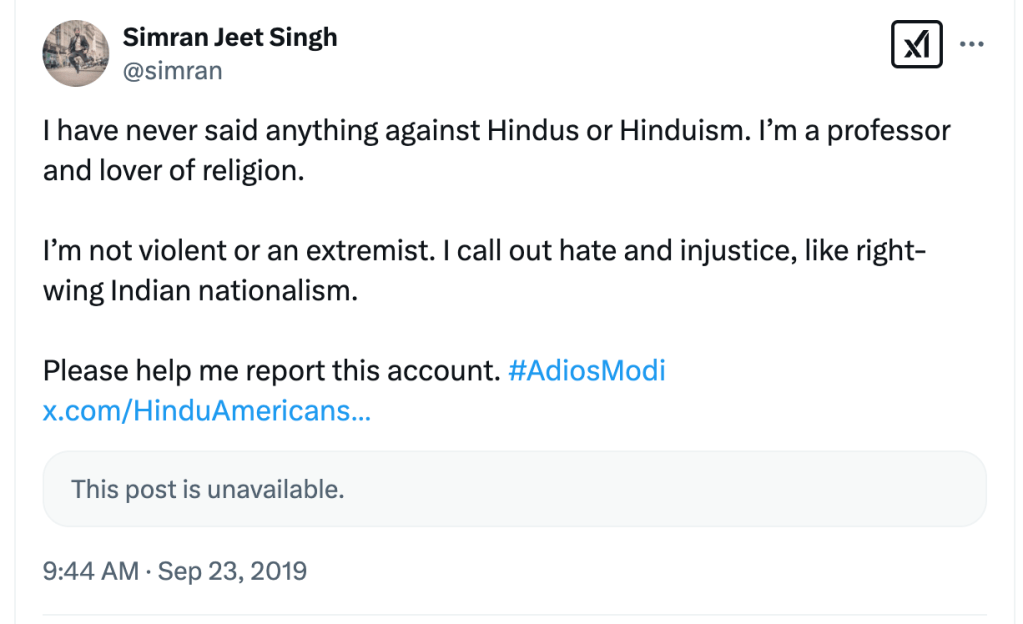Click the Sep 23, 2019 date
The image size is (1023, 624).
[232, 571]
